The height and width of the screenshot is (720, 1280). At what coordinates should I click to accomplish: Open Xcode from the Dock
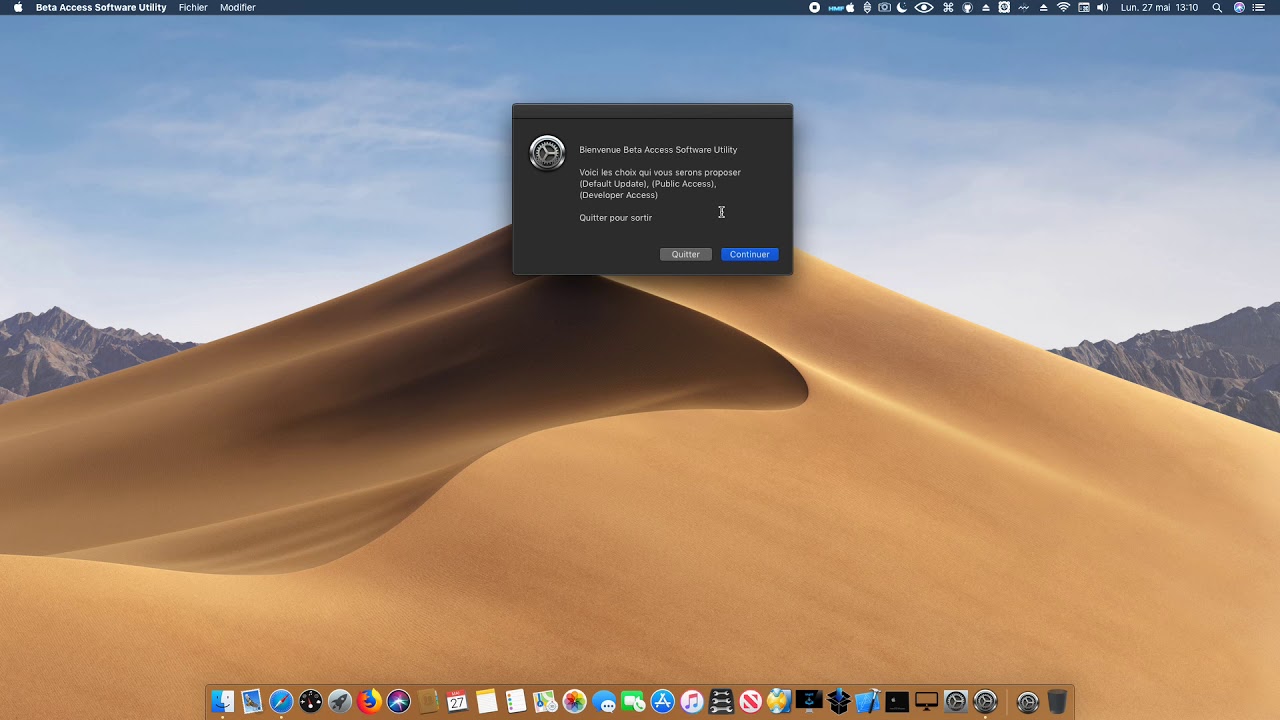pyautogui.click(x=868, y=702)
